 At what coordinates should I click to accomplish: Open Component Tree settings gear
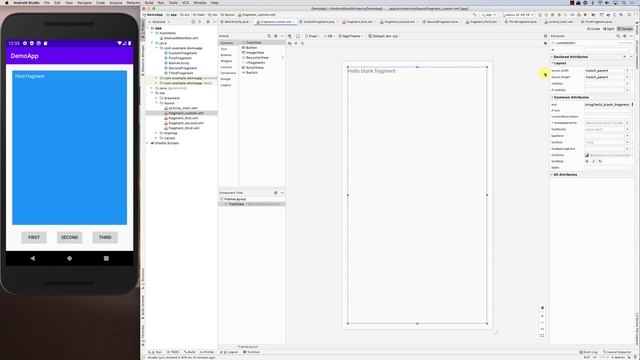click(x=276, y=193)
